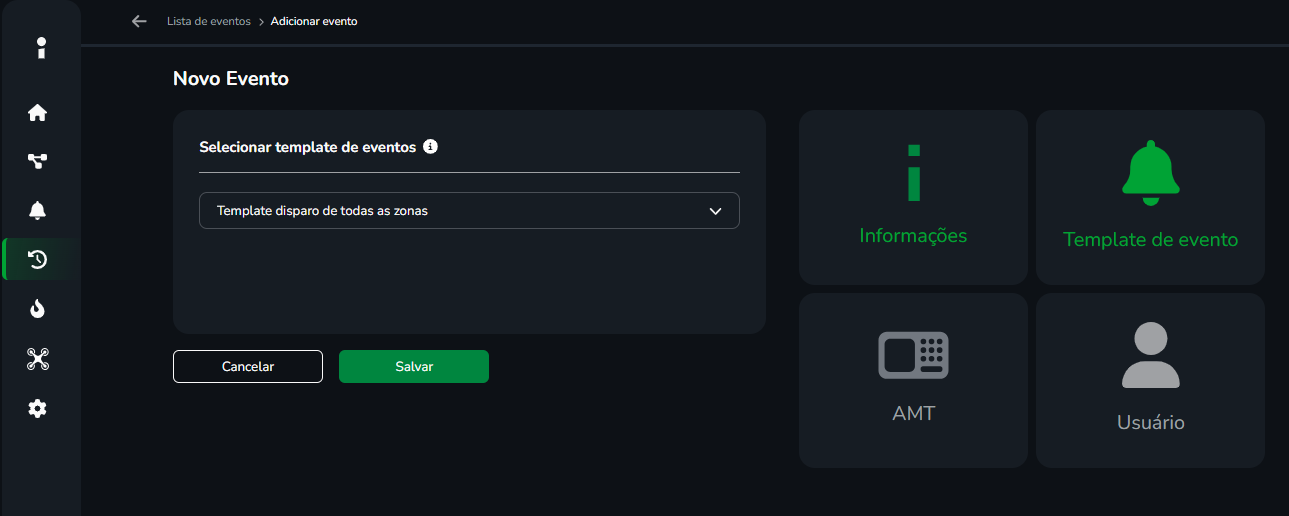The width and height of the screenshot is (1289, 516).
Task: Select the history clock icon in sidebar
Action: click(38, 260)
